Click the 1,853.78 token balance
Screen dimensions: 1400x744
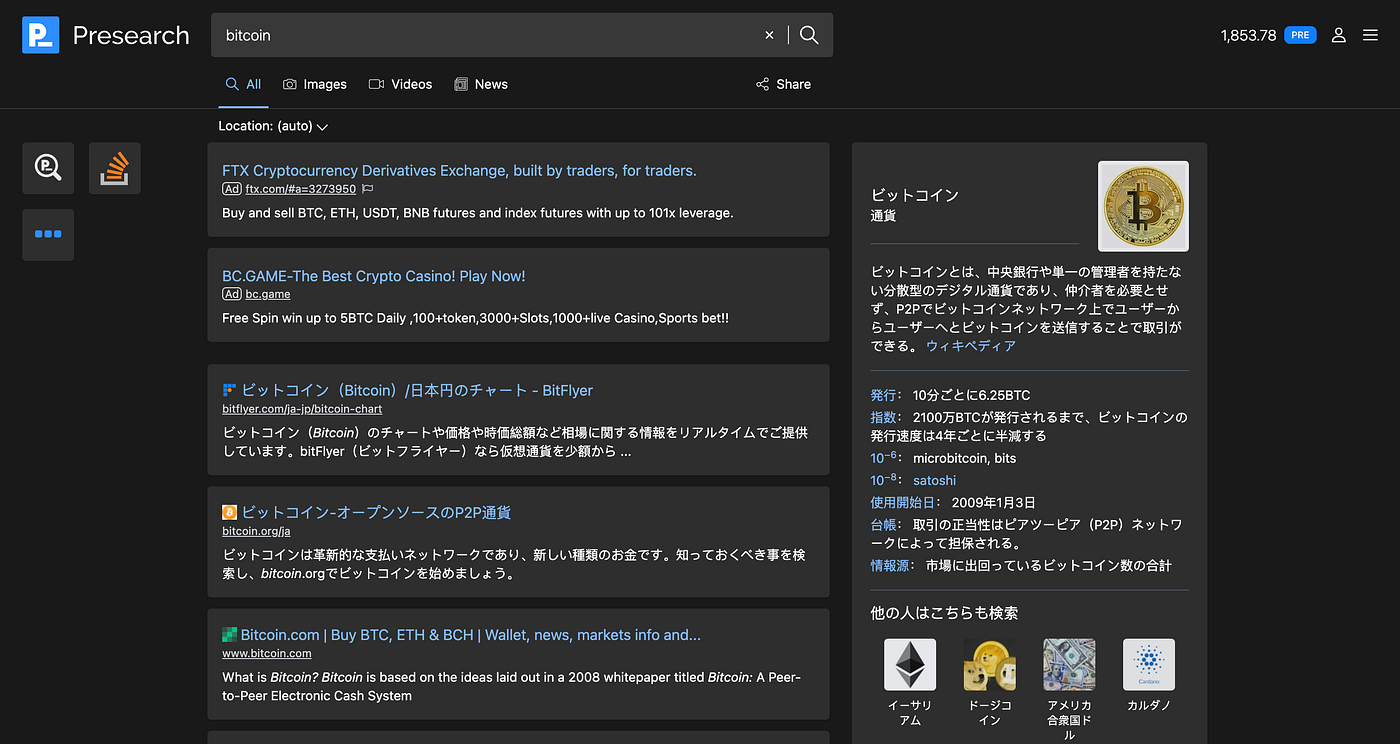(1248, 35)
